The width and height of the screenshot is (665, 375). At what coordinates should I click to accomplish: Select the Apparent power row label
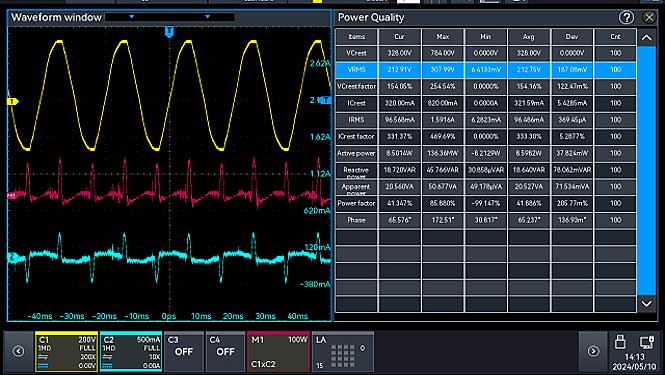356,187
